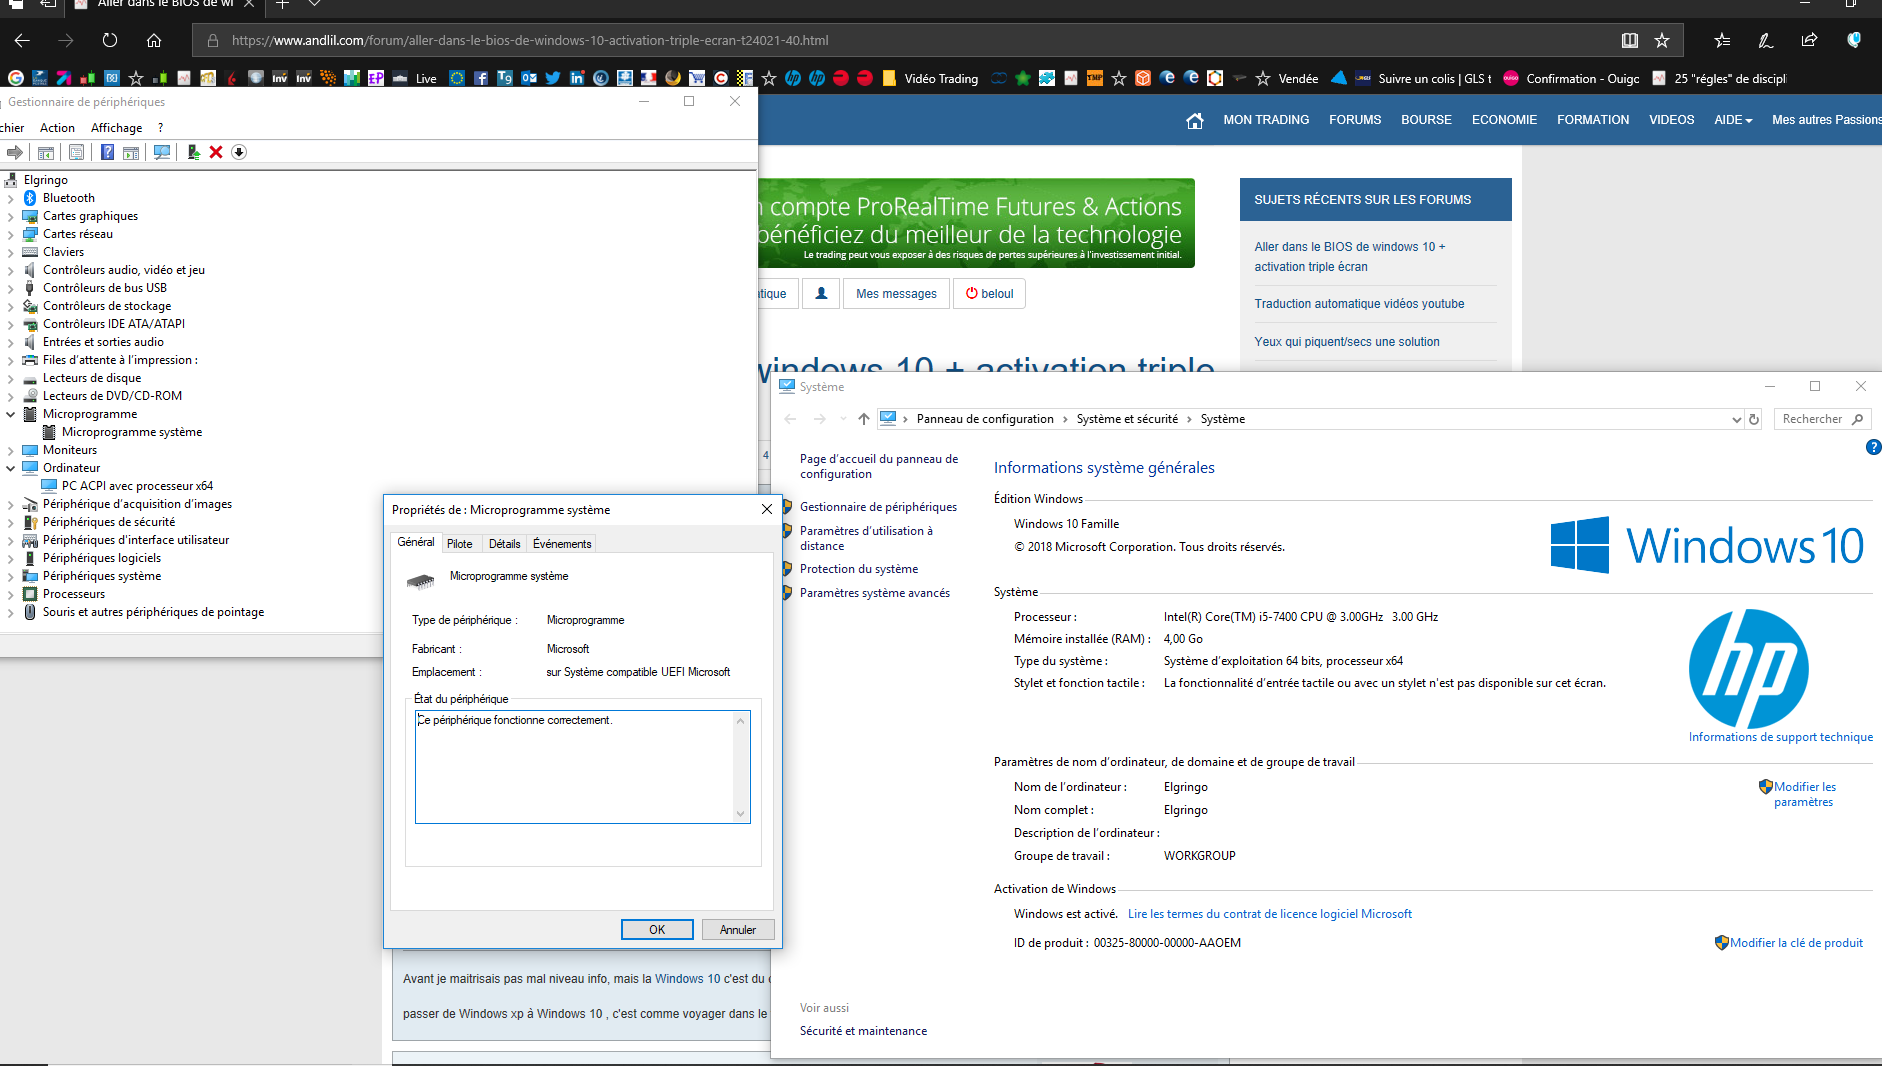Click the user profile icon button
The height and width of the screenshot is (1066, 1882).
(x=821, y=293)
